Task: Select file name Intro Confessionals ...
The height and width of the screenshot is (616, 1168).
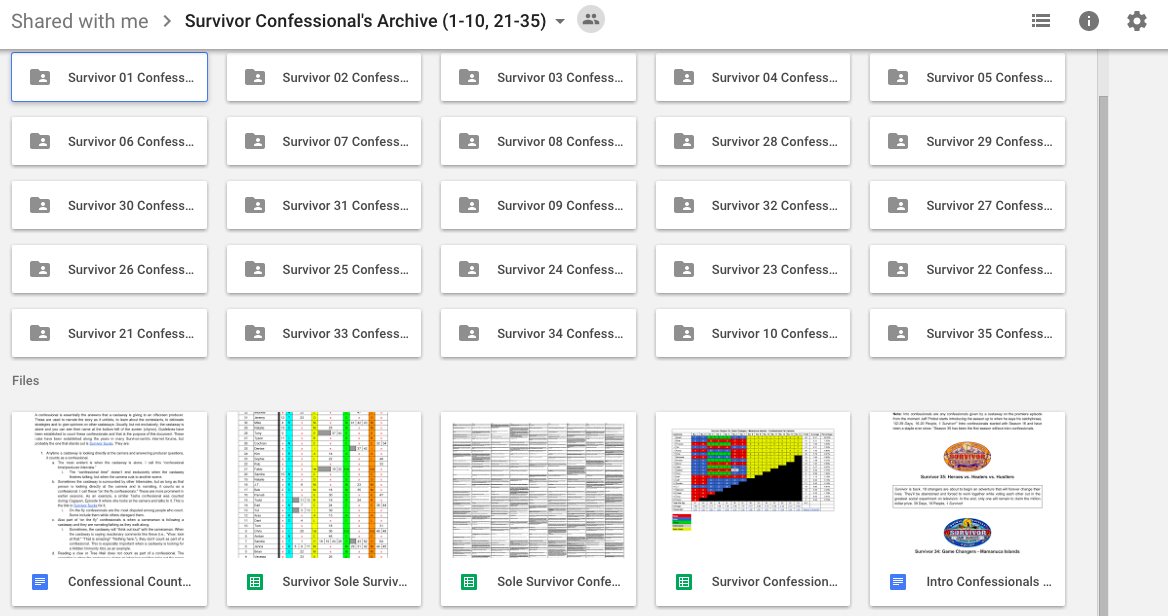Action: 988,582
